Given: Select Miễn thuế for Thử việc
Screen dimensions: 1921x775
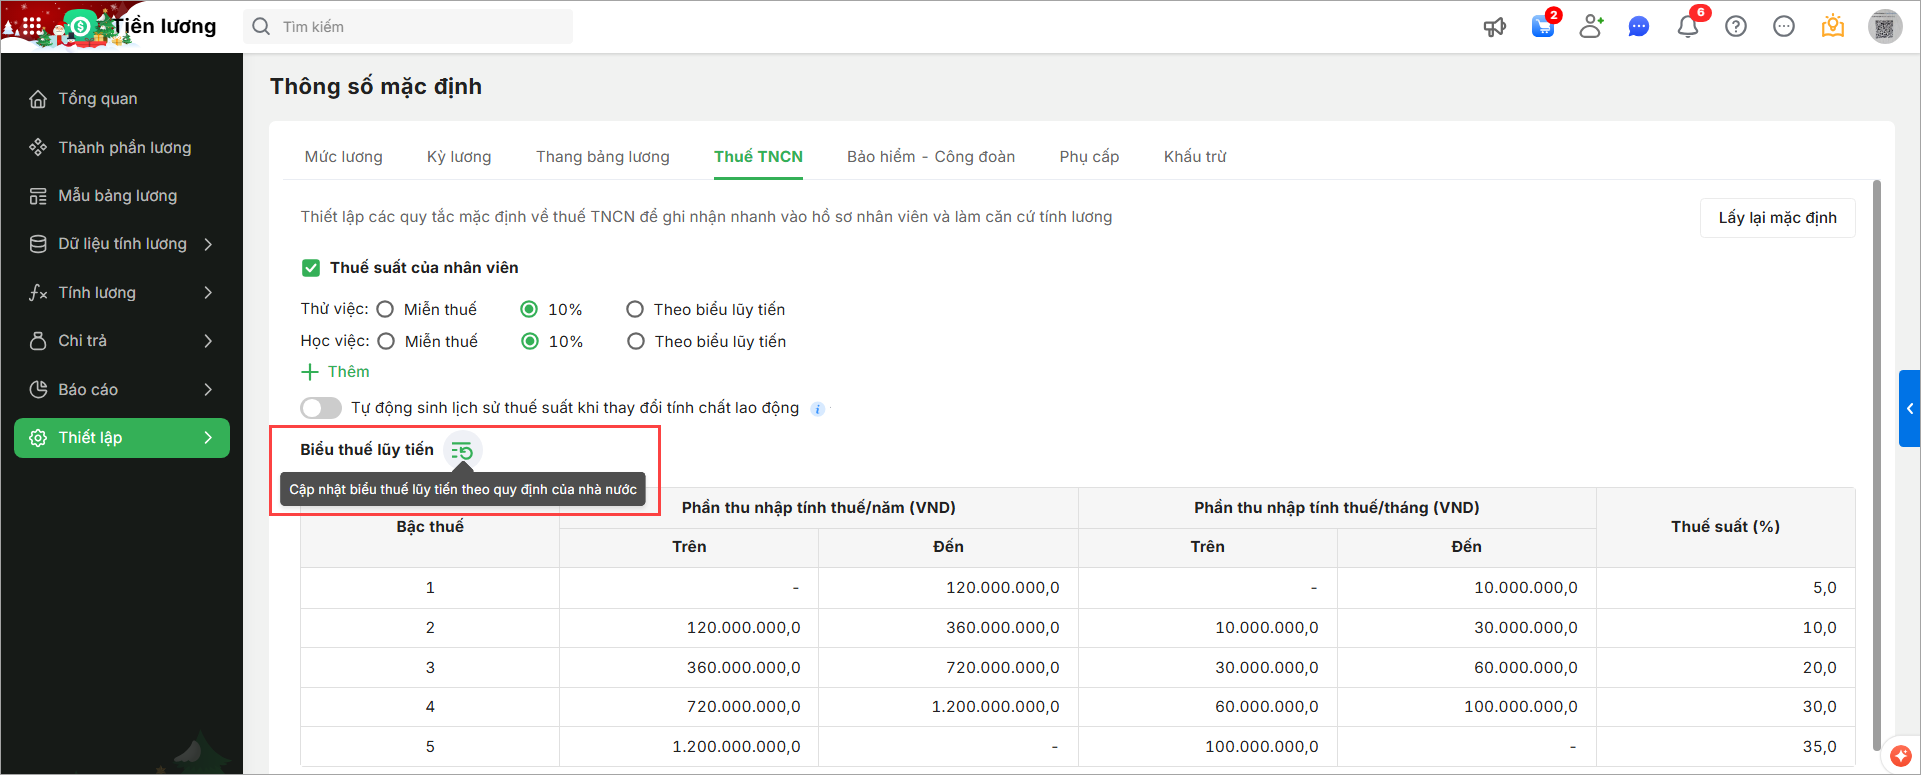Looking at the screenshot, I should [x=385, y=310].
